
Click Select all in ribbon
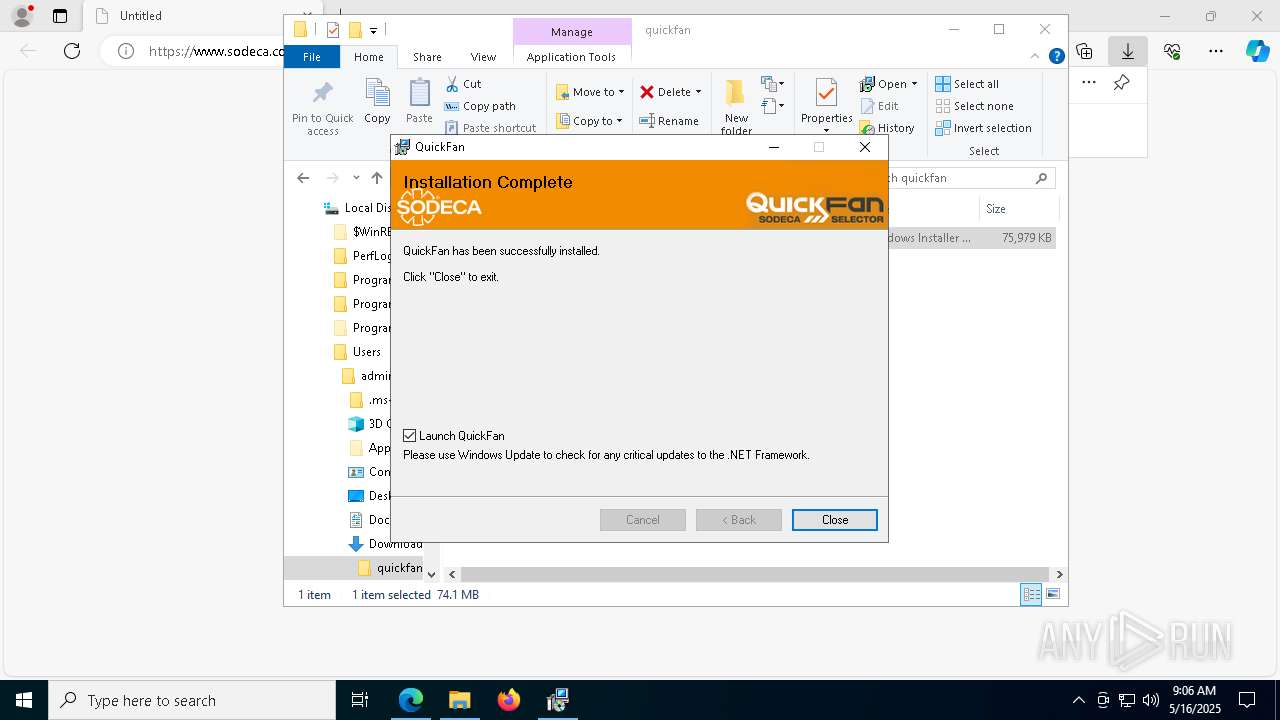[x=967, y=84]
